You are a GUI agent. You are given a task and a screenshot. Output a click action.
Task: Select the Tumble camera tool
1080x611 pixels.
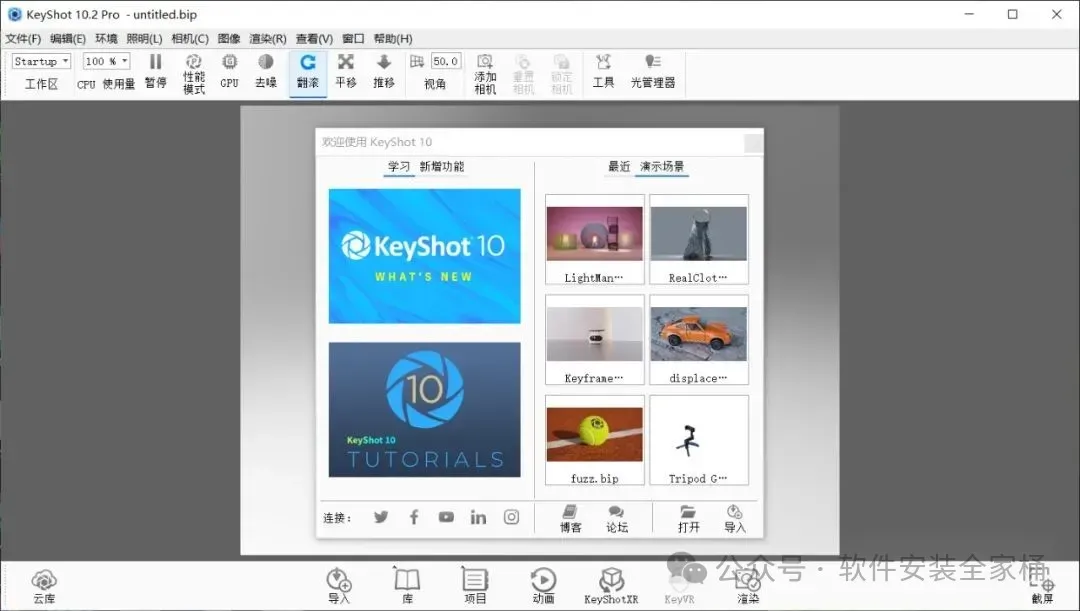click(308, 73)
